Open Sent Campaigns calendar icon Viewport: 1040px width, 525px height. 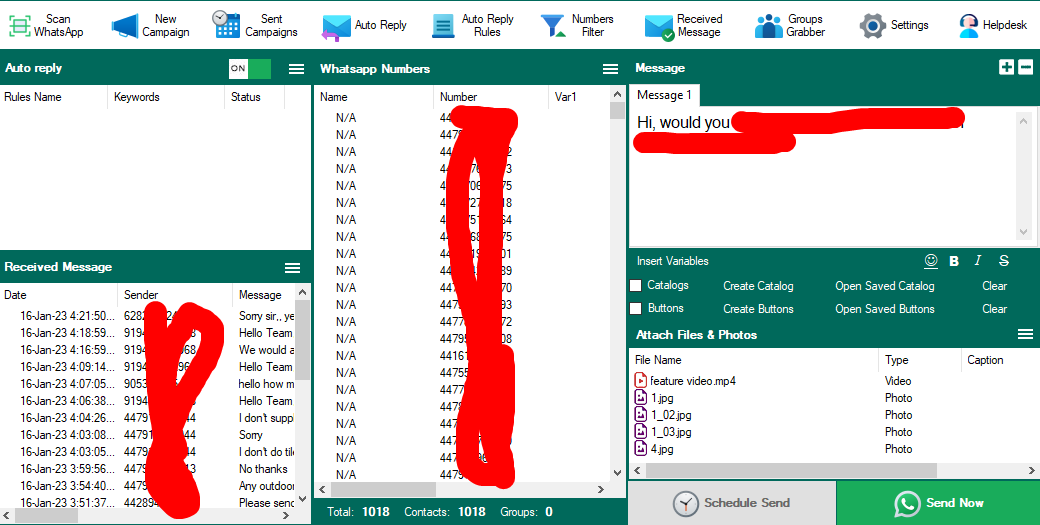point(226,25)
